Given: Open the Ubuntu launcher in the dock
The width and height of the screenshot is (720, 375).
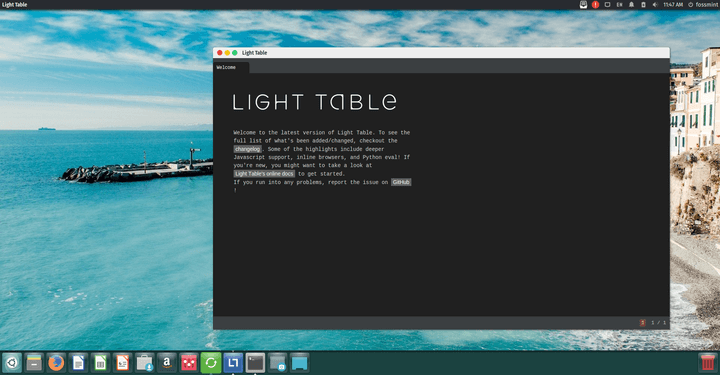Looking at the screenshot, I should click(12, 363).
